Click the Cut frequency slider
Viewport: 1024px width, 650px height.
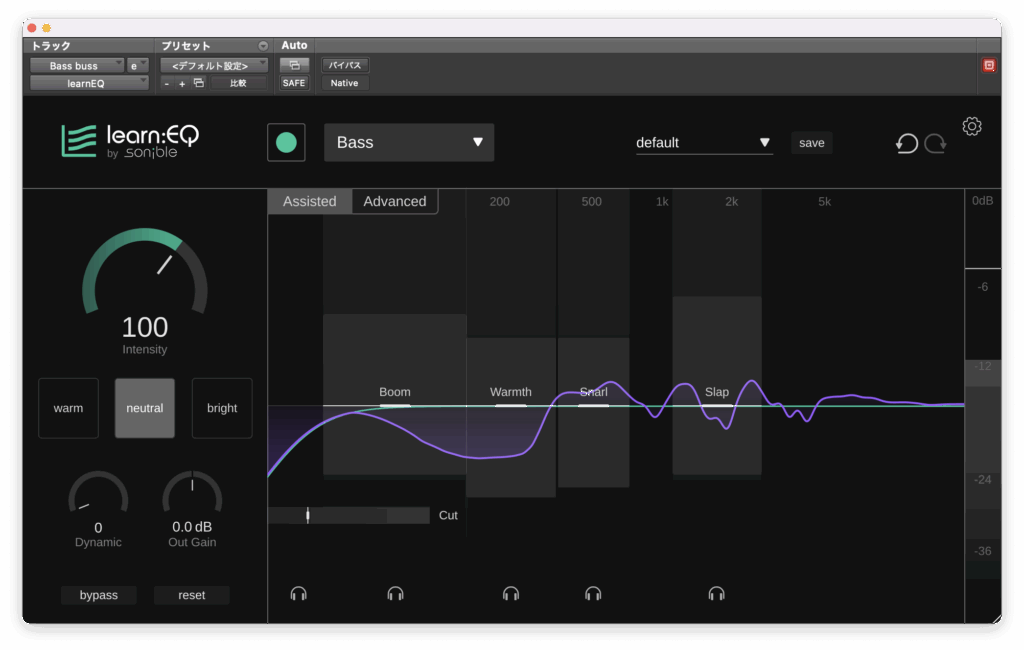(349, 515)
